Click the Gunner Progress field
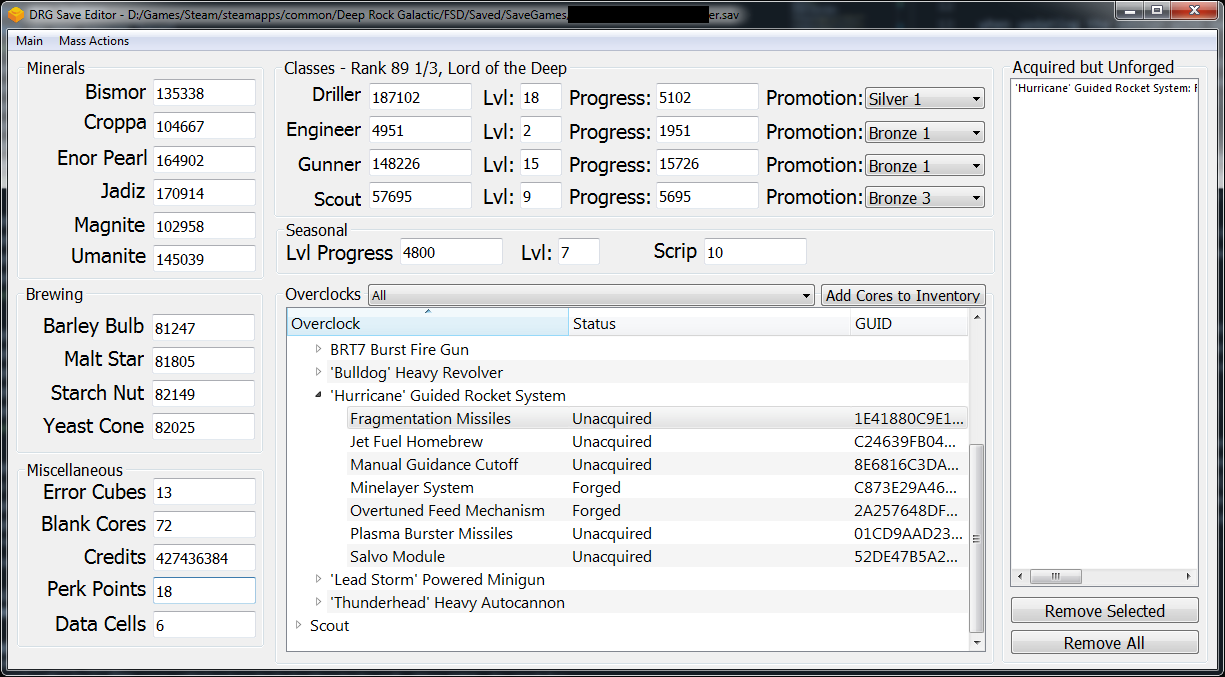The height and width of the screenshot is (677, 1225). coord(707,163)
